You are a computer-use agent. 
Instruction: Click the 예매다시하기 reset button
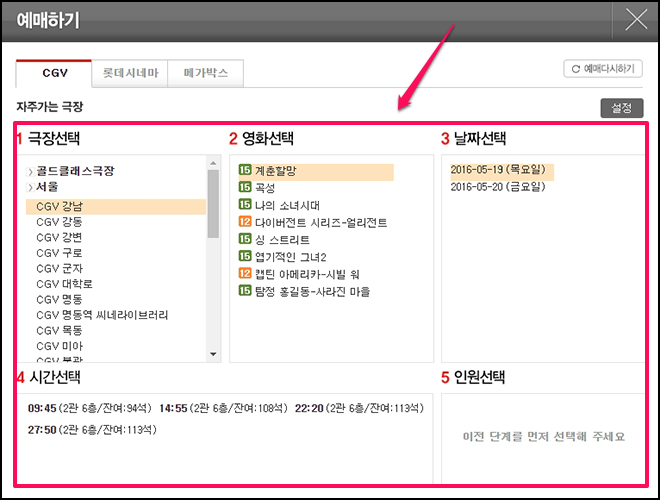click(x=603, y=69)
